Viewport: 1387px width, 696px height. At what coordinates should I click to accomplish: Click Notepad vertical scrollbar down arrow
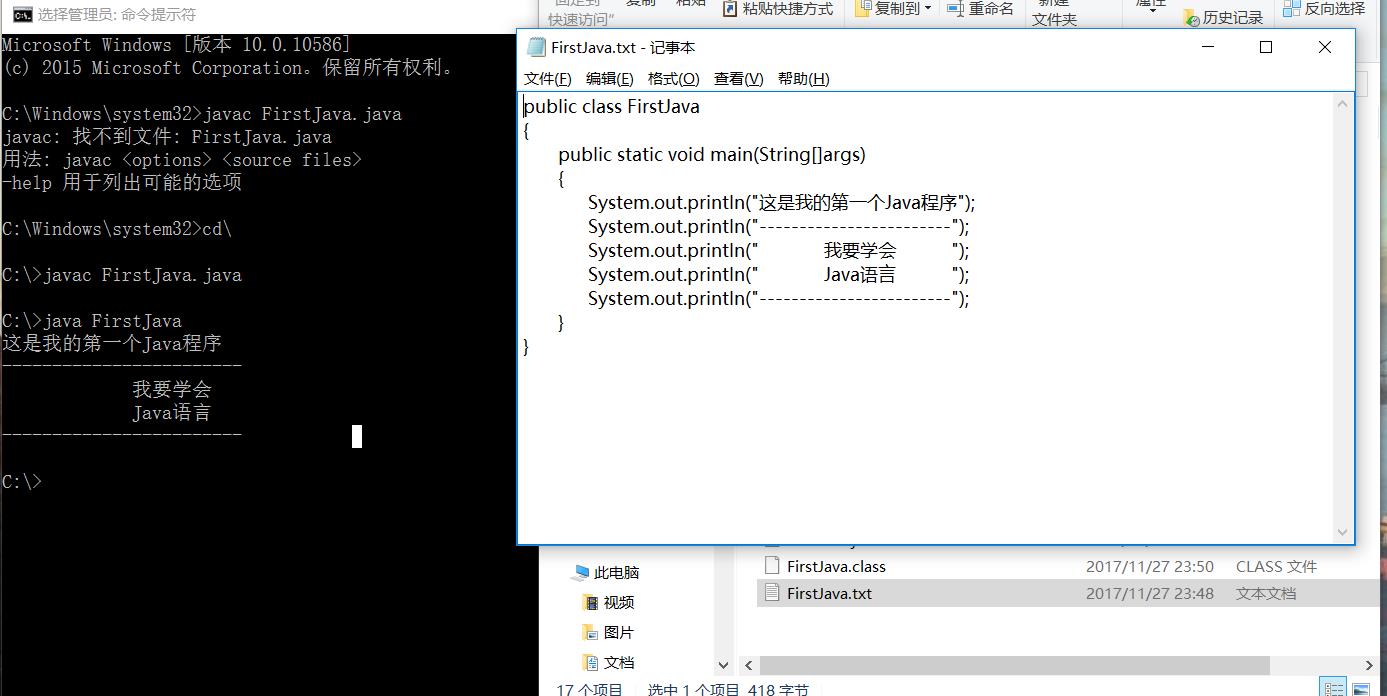(1343, 533)
